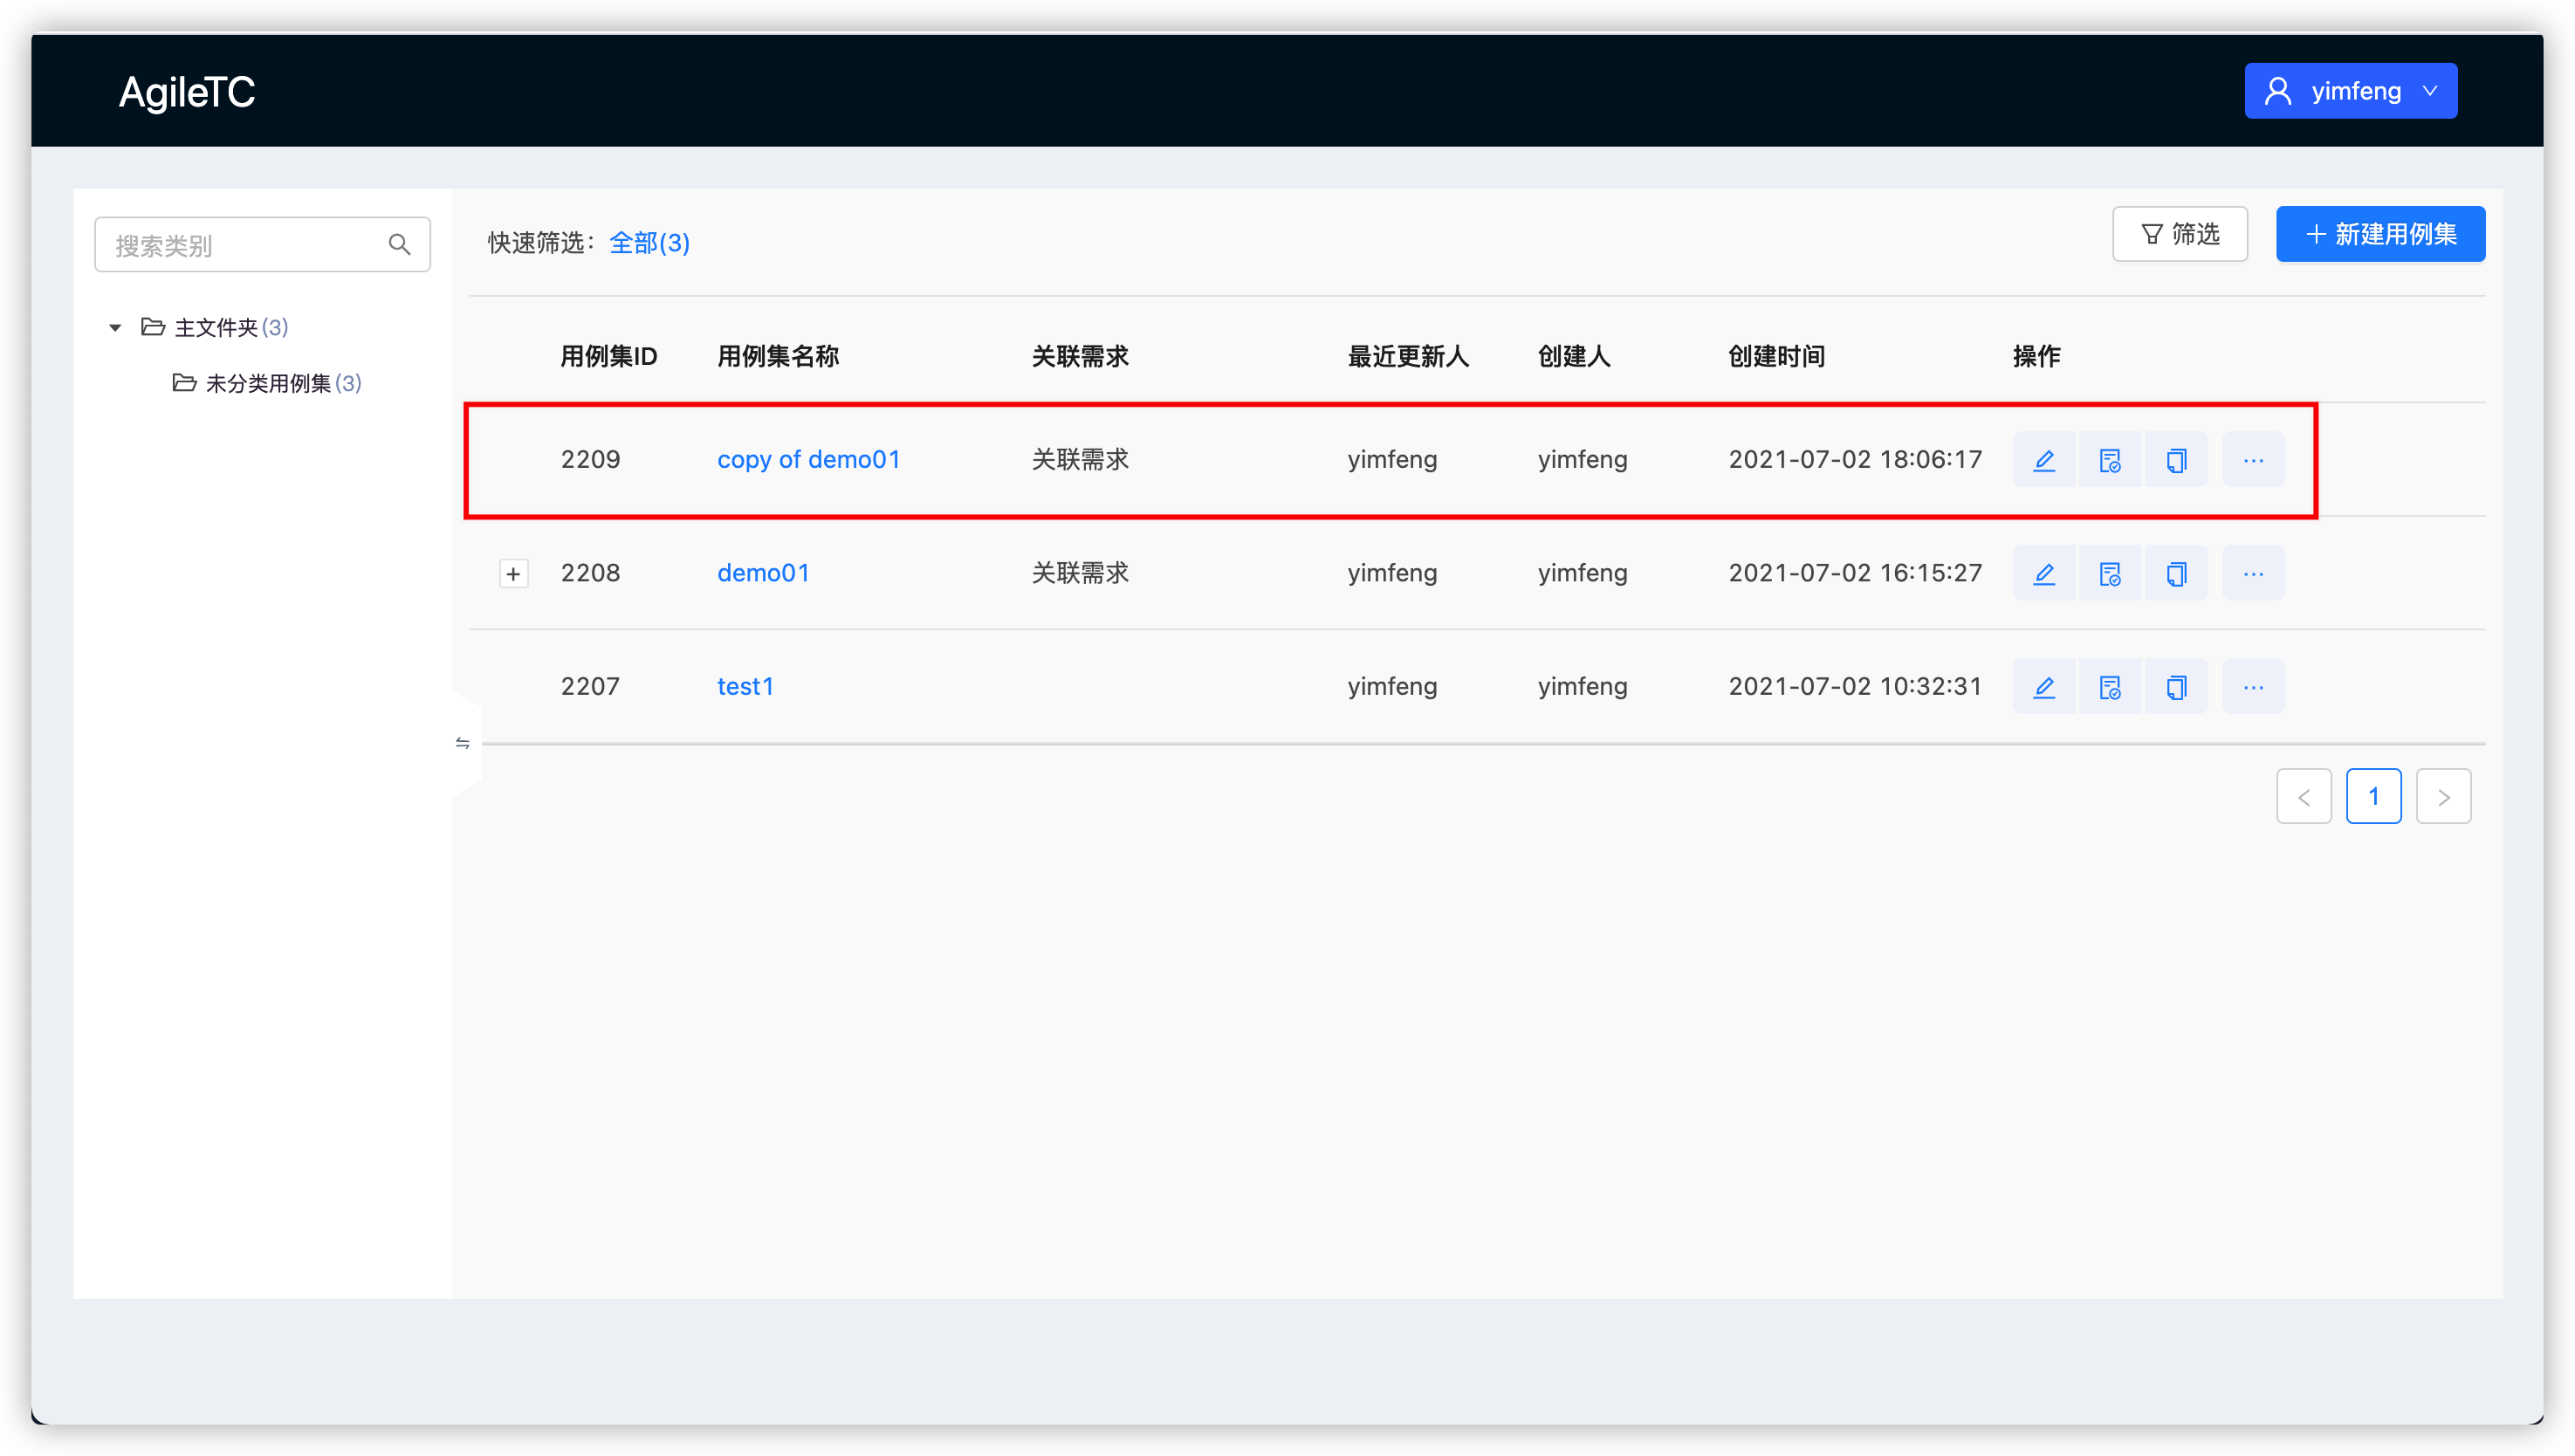Go to the previous page arrow
The image size is (2575, 1456).
coord(2303,797)
